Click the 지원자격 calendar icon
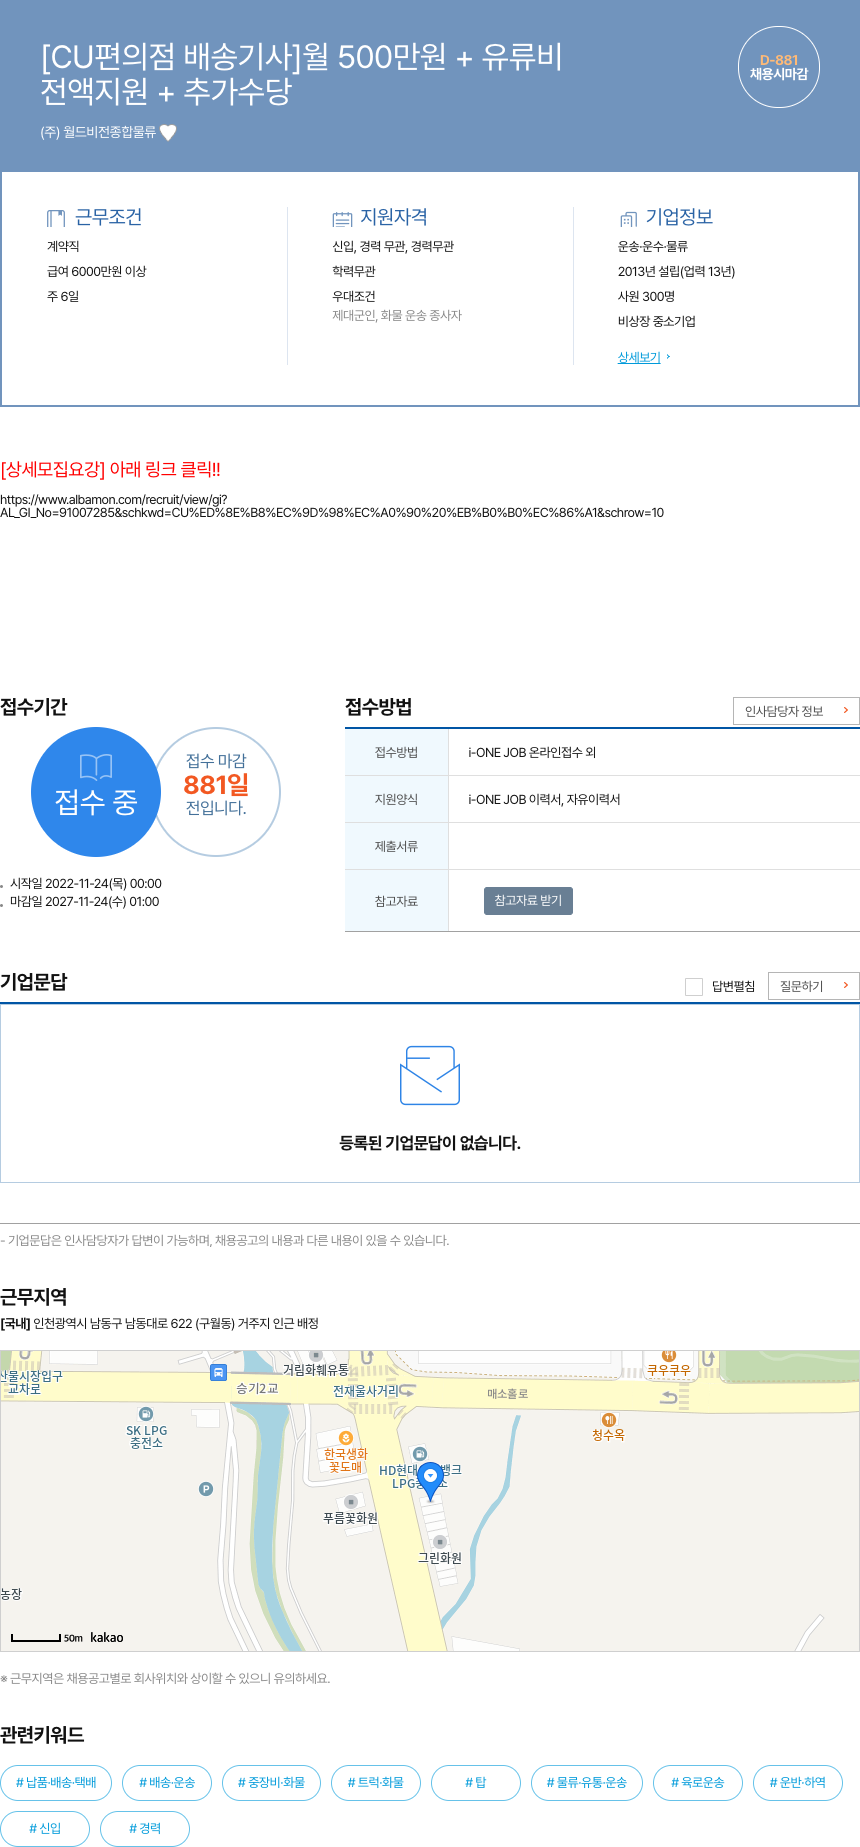 click(x=342, y=219)
